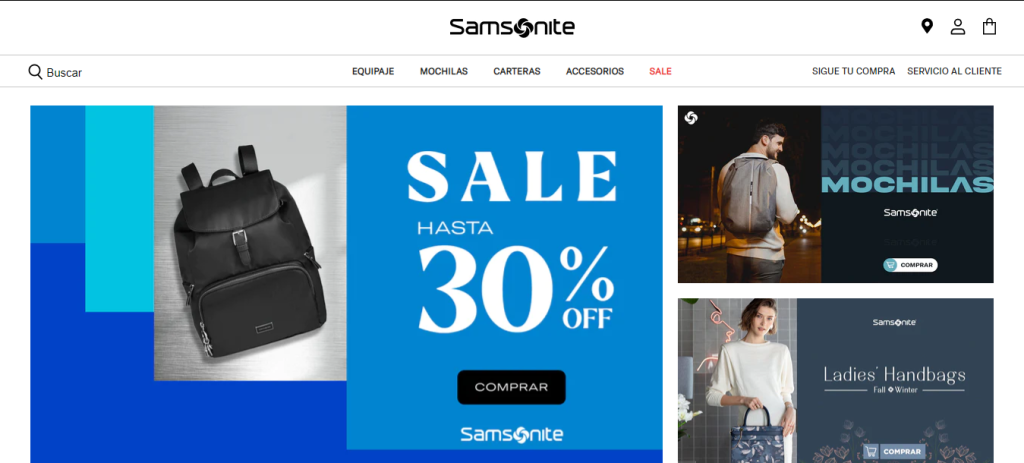This screenshot has height=463, width=1024.
Task: Open the Mochilas promo banner image
Action: pos(835,194)
